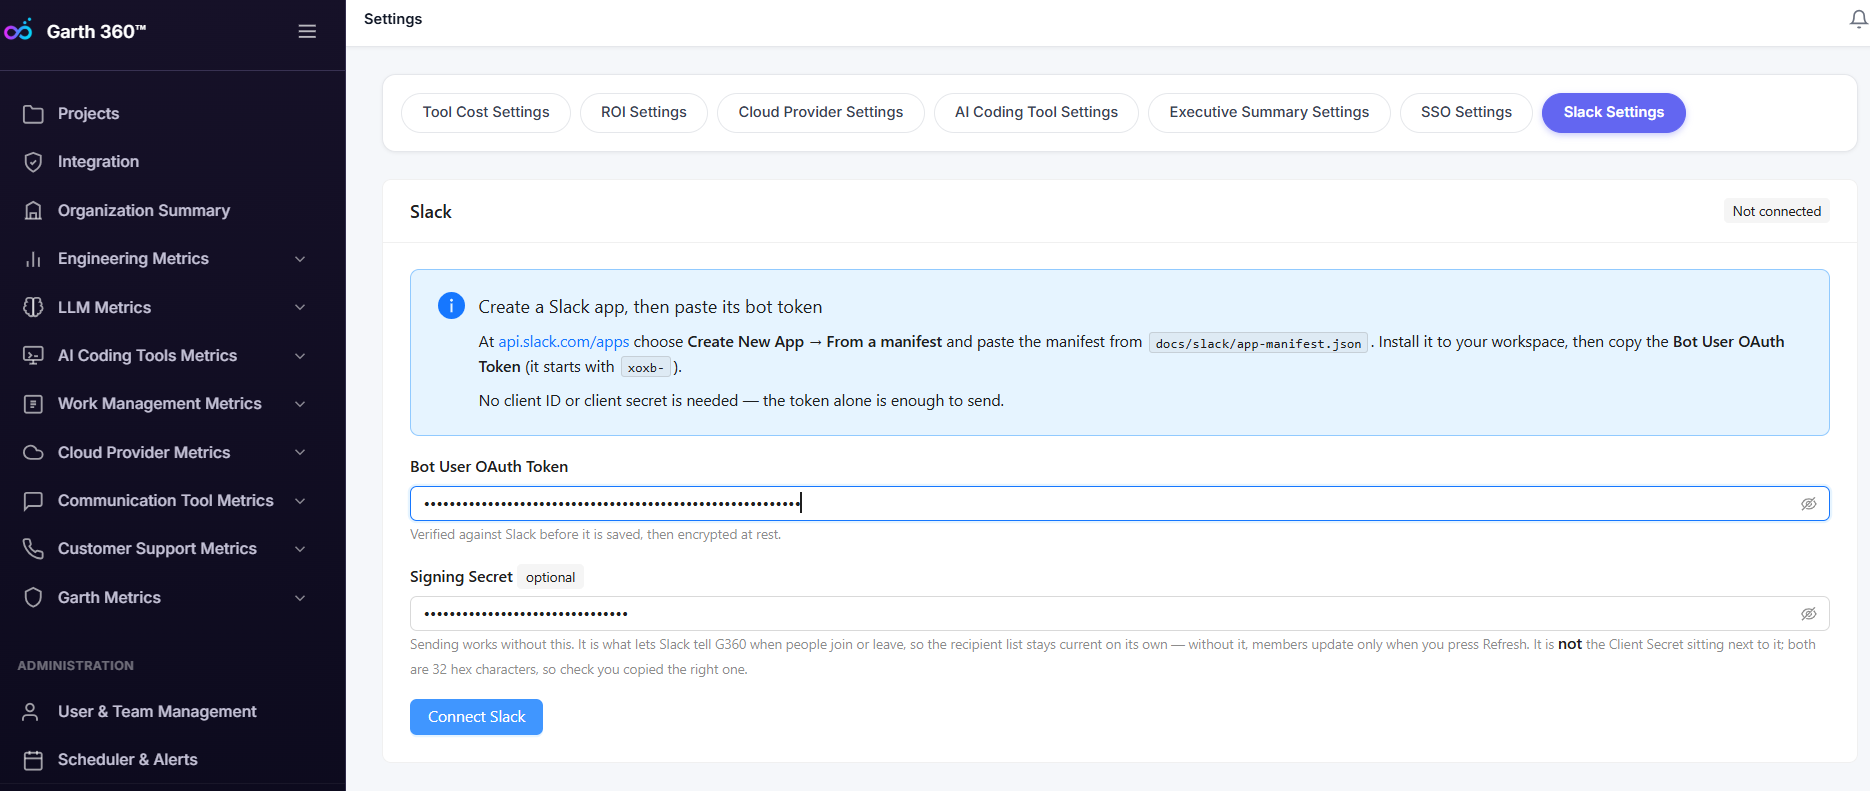Expand the Communication Tool Metrics chevron

tap(300, 501)
